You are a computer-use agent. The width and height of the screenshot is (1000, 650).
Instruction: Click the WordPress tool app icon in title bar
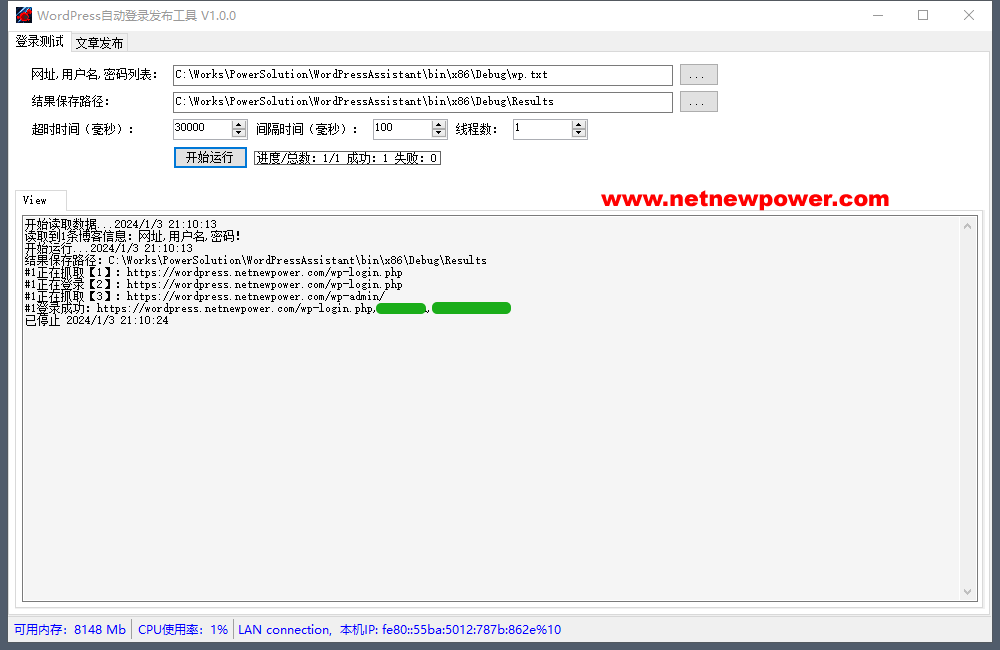click(x=23, y=15)
